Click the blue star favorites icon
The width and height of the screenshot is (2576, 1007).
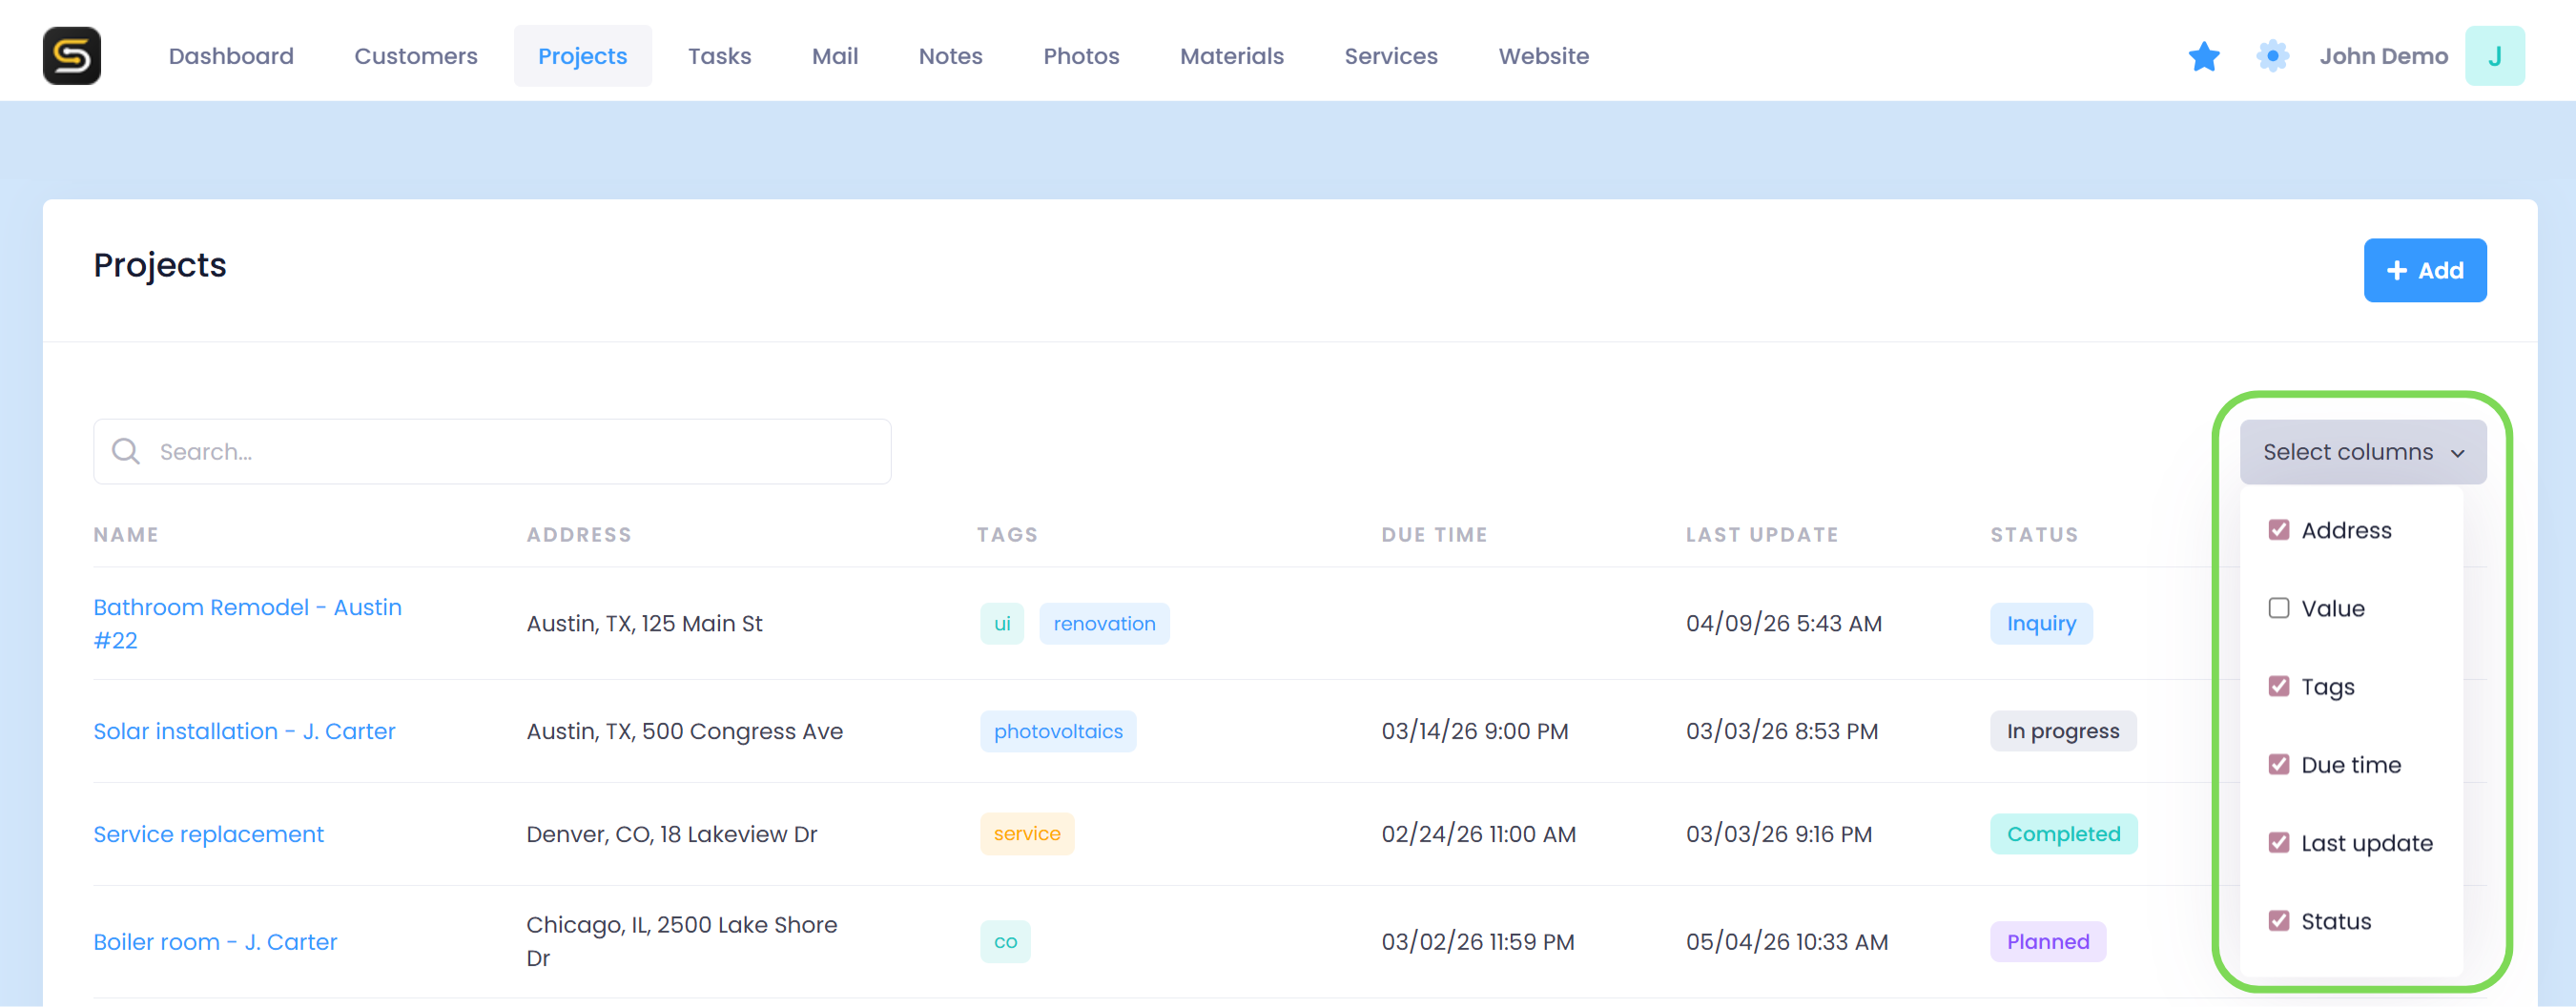(x=2203, y=56)
